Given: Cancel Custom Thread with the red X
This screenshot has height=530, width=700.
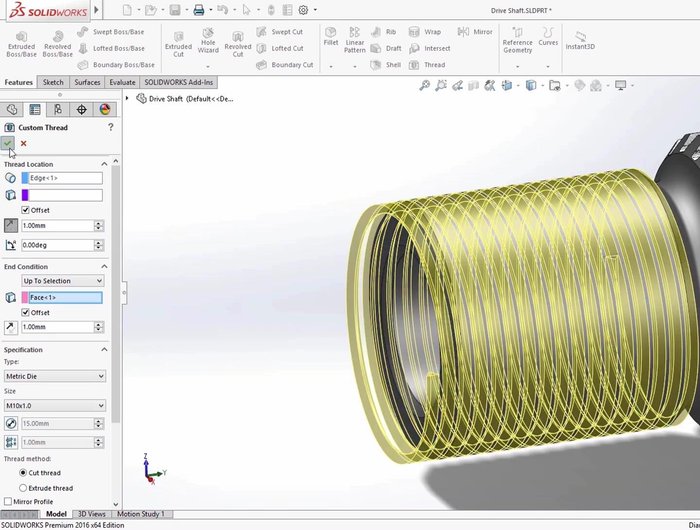Looking at the screenshot, I should (x=23, y=143).
